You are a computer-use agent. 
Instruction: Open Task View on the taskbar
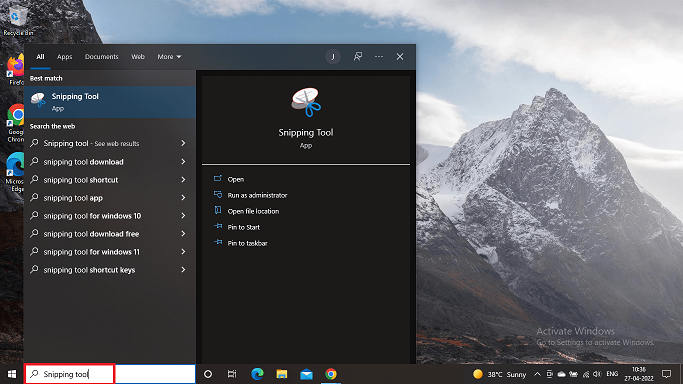pyautogui.click(x=232, y=374)
